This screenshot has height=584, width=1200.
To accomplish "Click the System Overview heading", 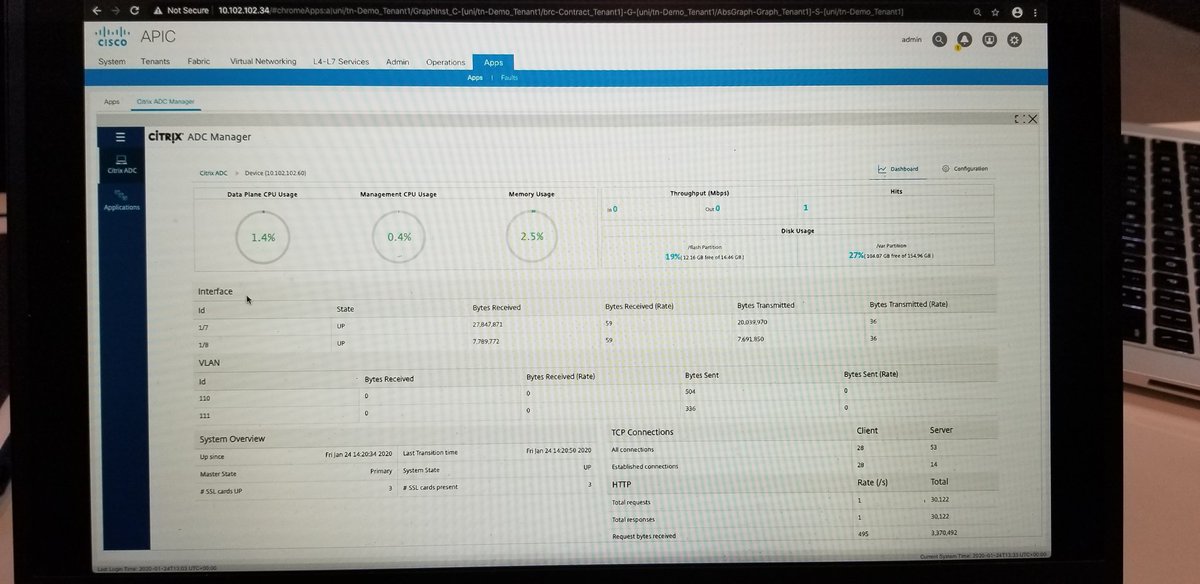I will (x=231, y=439).
